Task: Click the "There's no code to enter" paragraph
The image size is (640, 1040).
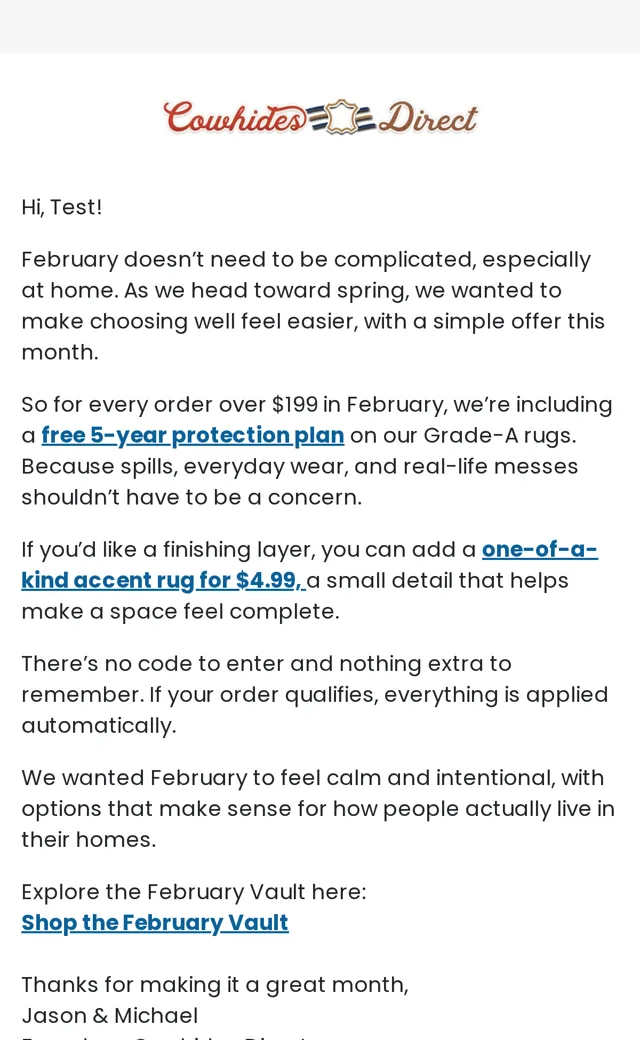Action: tap(314, 694)
